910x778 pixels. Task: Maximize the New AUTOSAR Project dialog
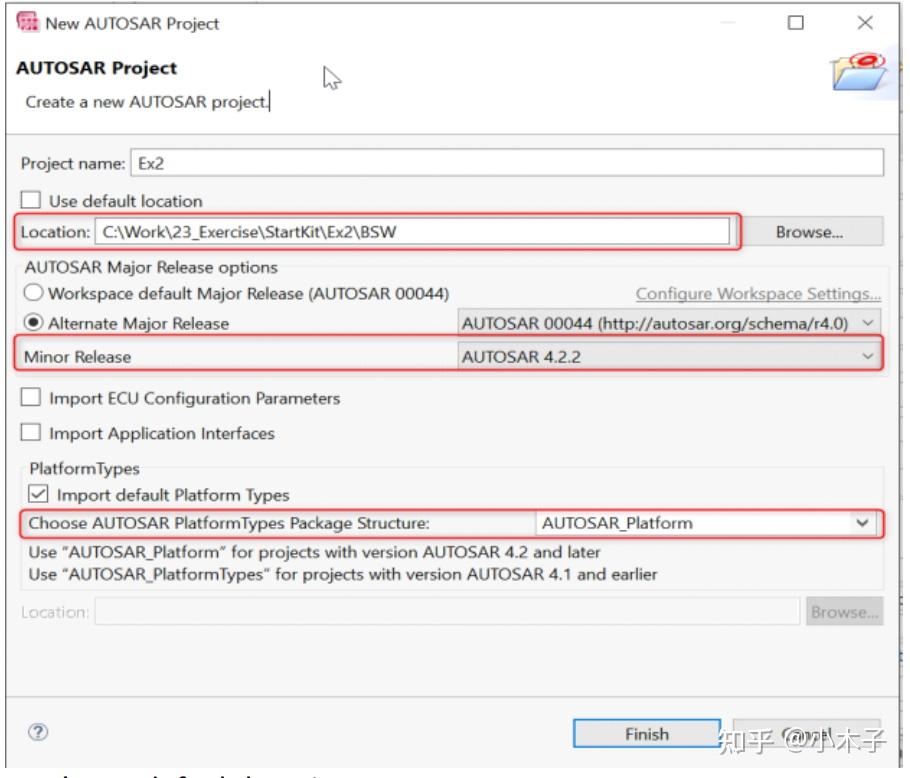[x=796, y=23]
